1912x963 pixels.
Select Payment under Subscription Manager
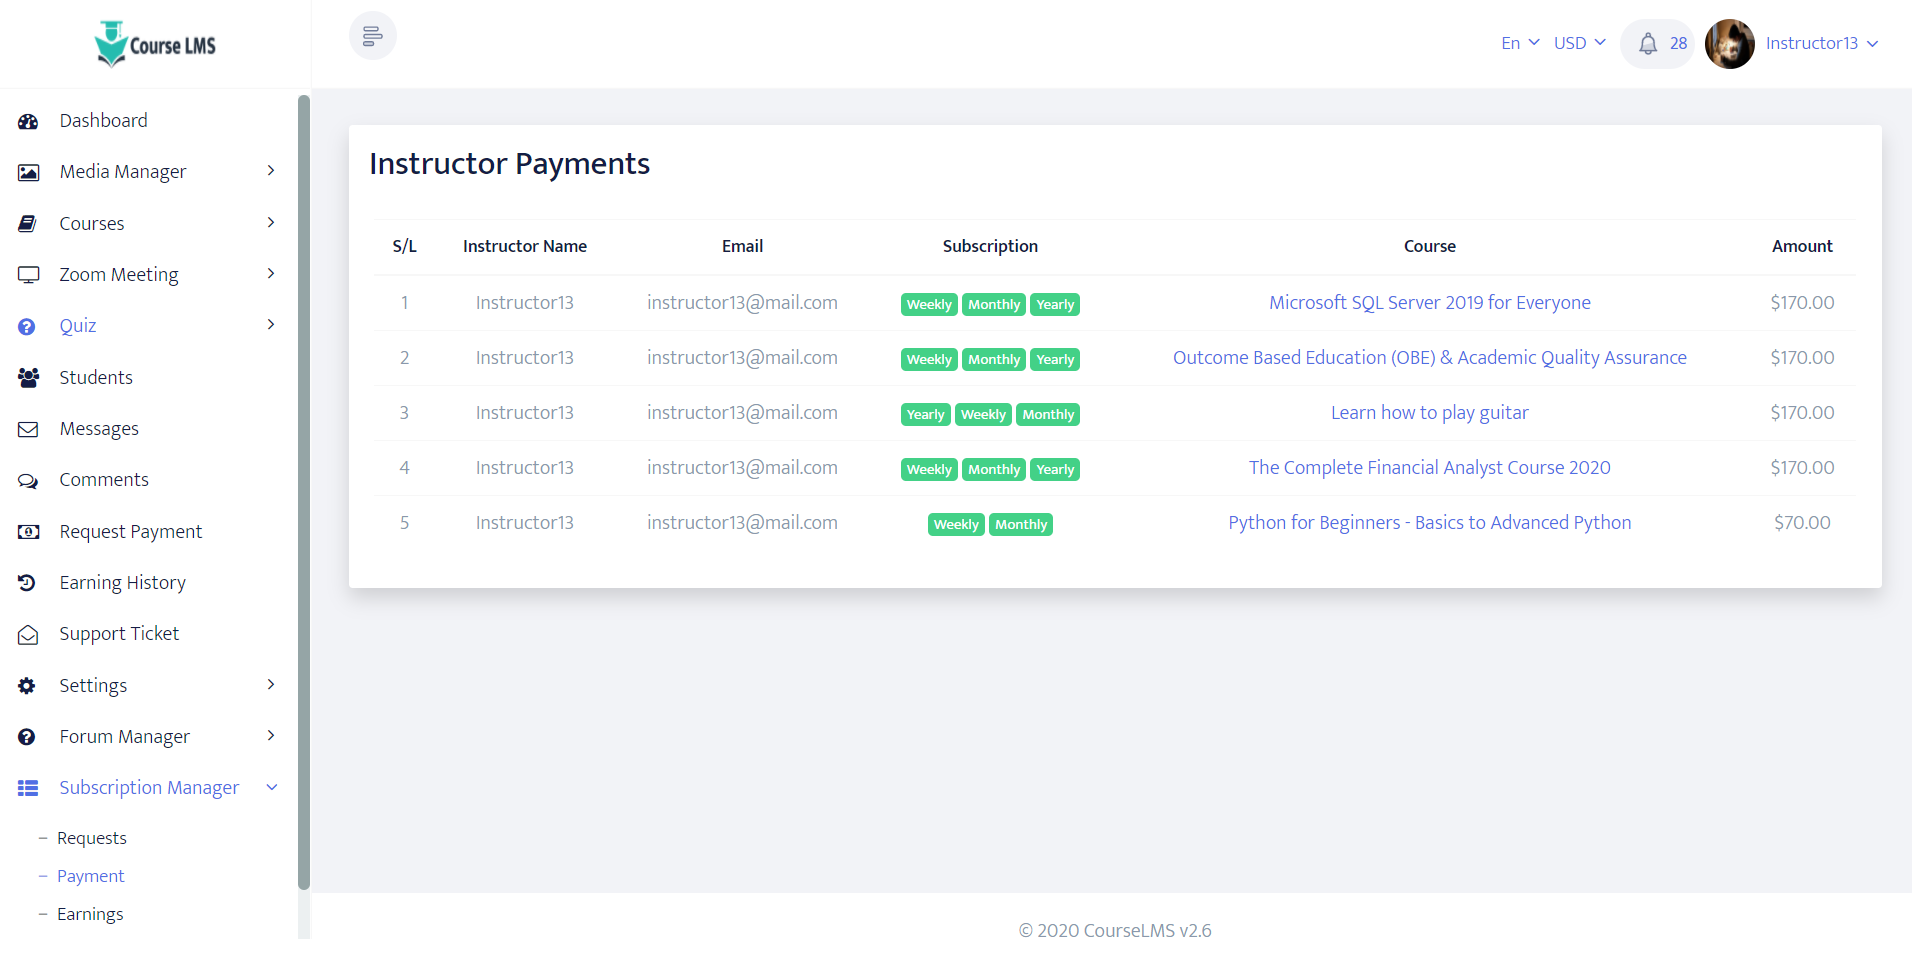pos(91,876)
